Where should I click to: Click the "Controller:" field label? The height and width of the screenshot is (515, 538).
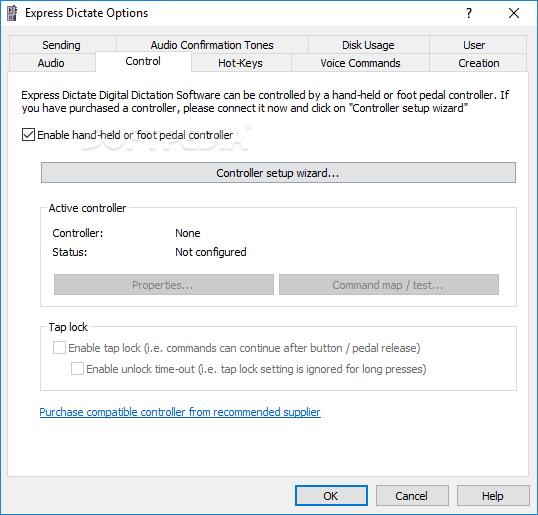click(x=78, y=233)
